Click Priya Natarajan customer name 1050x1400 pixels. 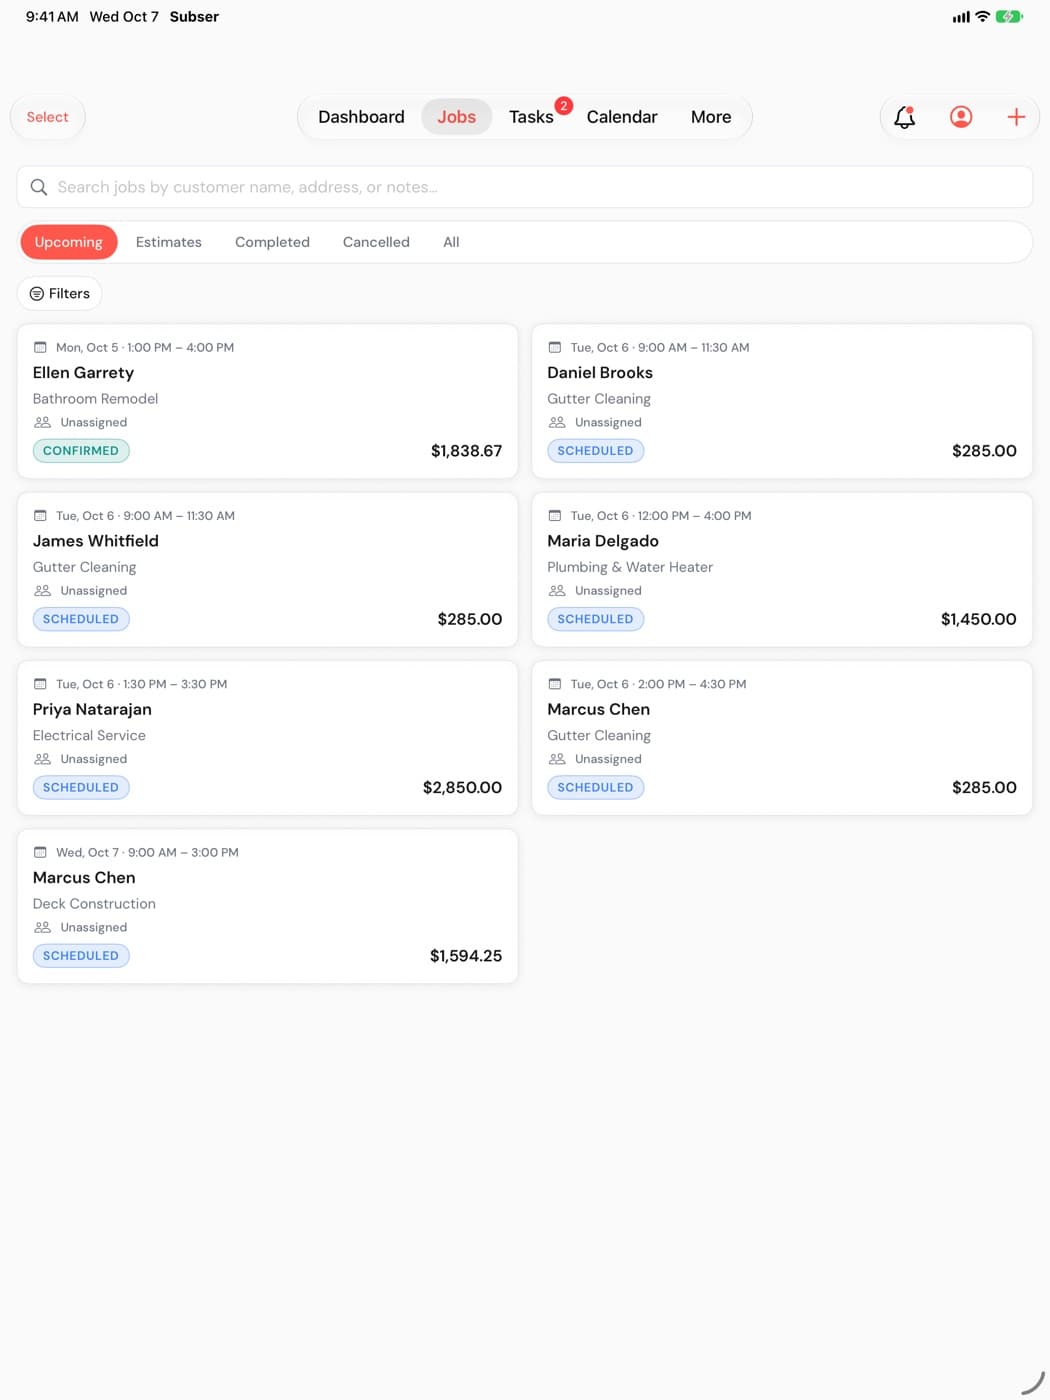92,709
